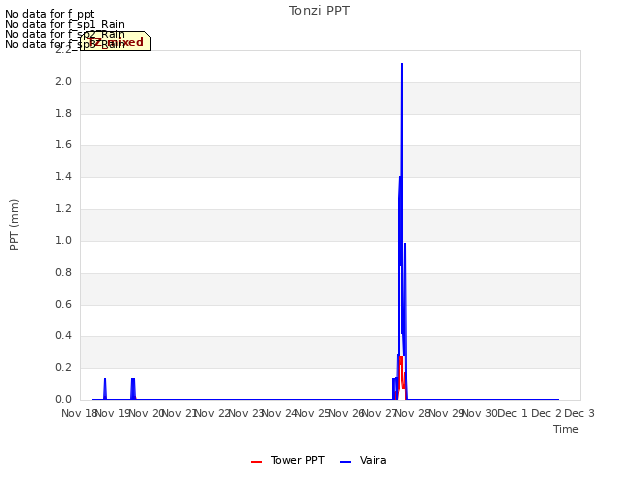The image size is (640, 480).
Task: Click the y-axis tick label 2.0
Action: 63,82
